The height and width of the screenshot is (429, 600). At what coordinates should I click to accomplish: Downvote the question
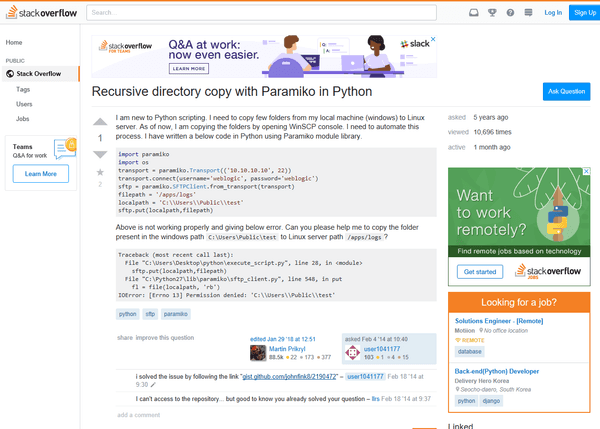click(x=99, y=154)
